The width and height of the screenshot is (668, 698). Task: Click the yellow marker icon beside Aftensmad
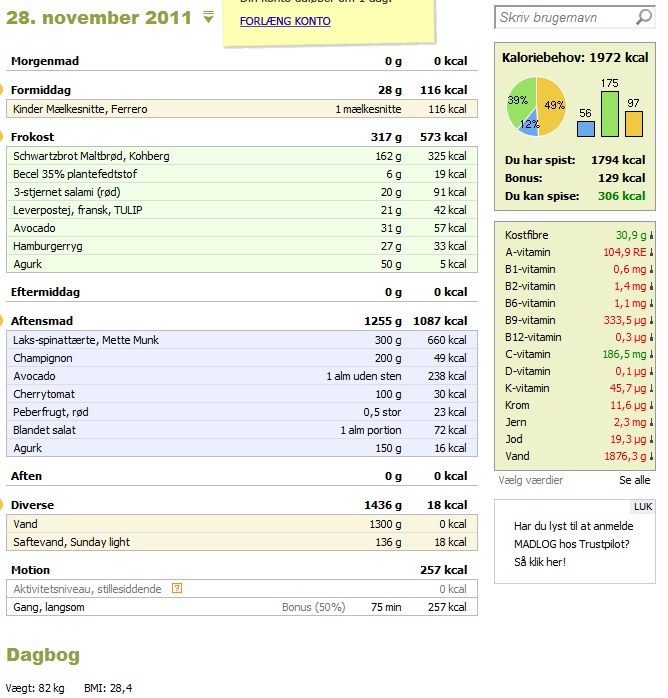point(3,320)
